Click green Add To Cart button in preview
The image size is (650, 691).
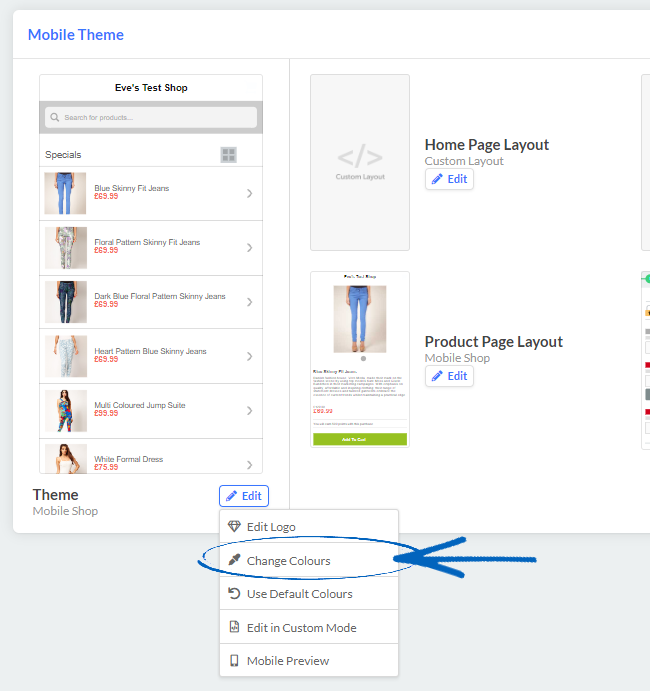360,439
